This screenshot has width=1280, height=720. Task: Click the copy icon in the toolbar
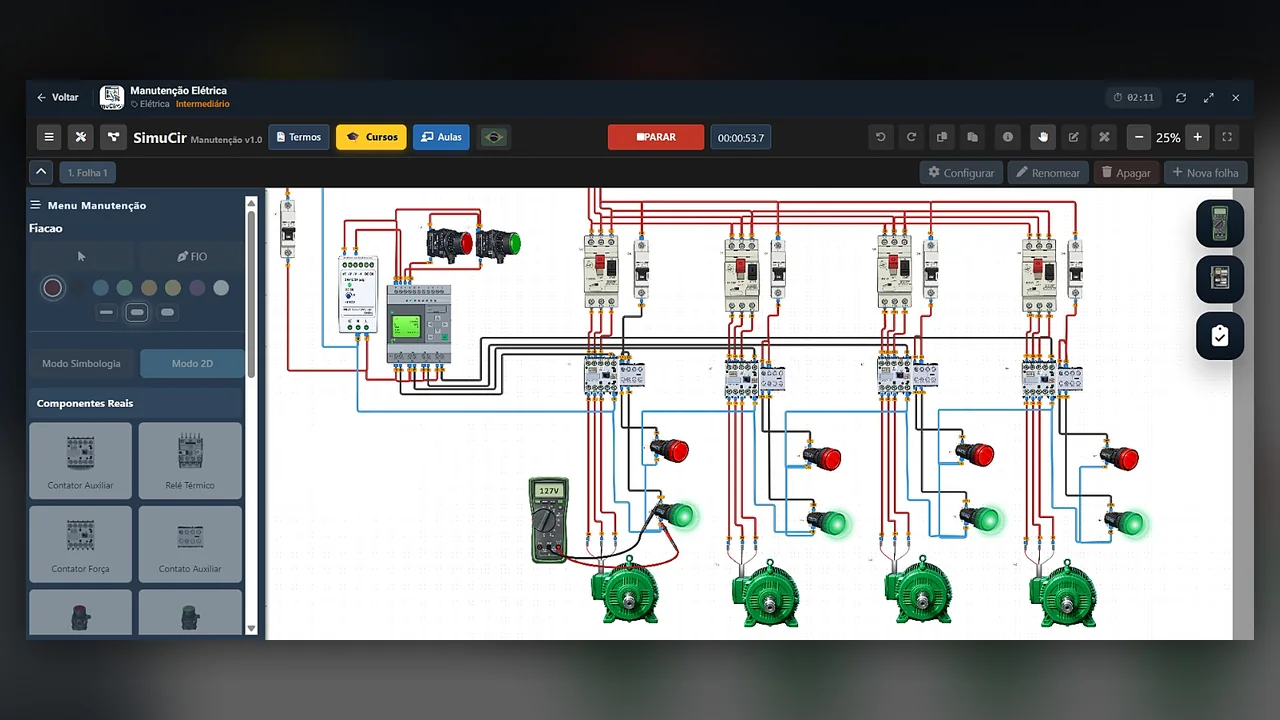tap(942, 137)
